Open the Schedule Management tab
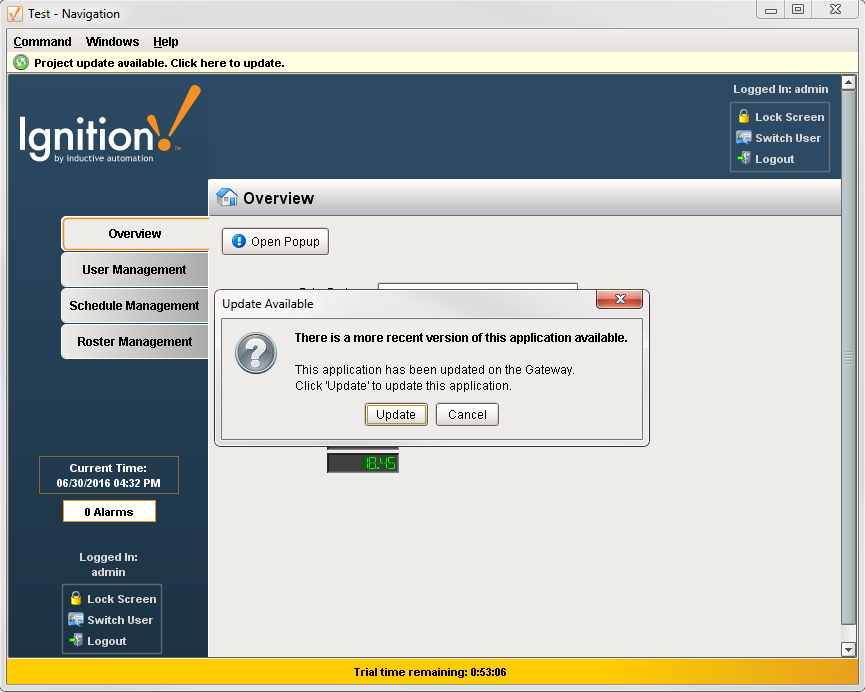The height and width of the screenshot is (692, 865). [133, 305]
